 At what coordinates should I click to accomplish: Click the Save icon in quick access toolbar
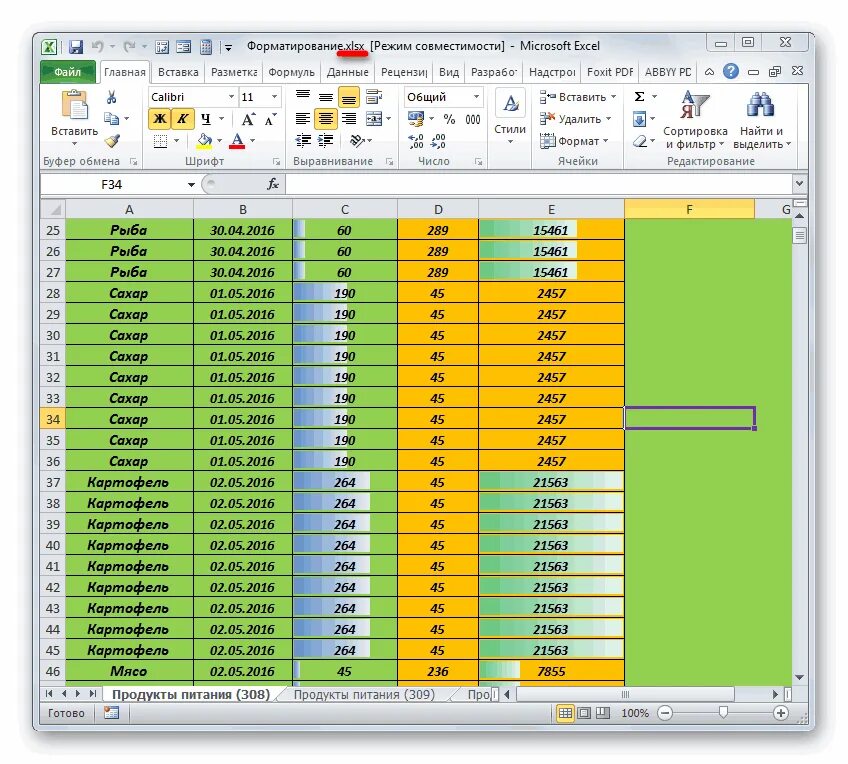point(76,47)
